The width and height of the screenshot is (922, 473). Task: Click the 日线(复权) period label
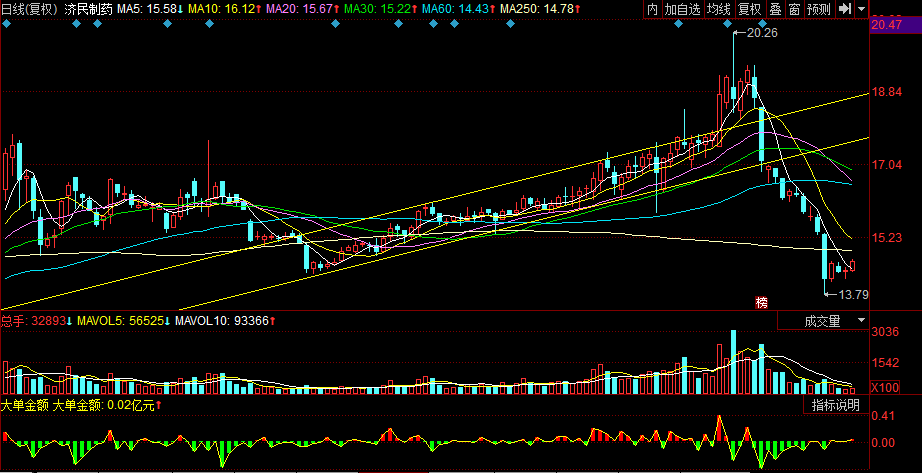[29, 9]
